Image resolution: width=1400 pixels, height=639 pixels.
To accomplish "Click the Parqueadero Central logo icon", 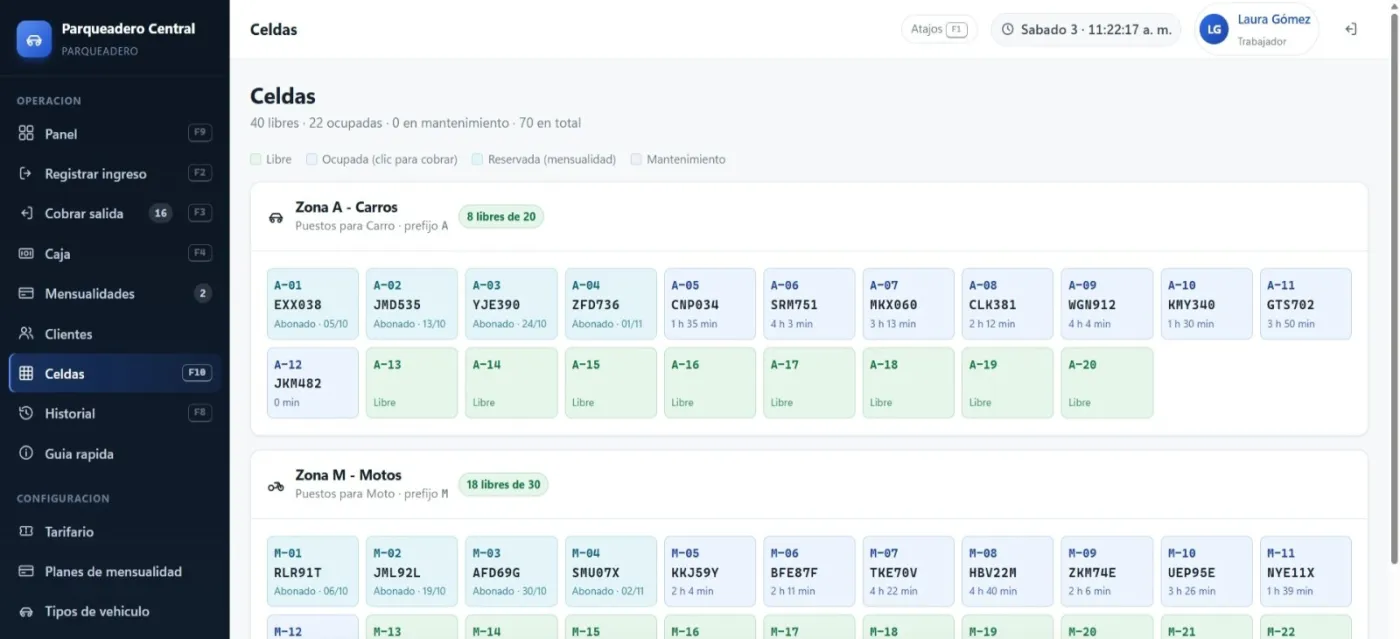I will click(34, 39).
